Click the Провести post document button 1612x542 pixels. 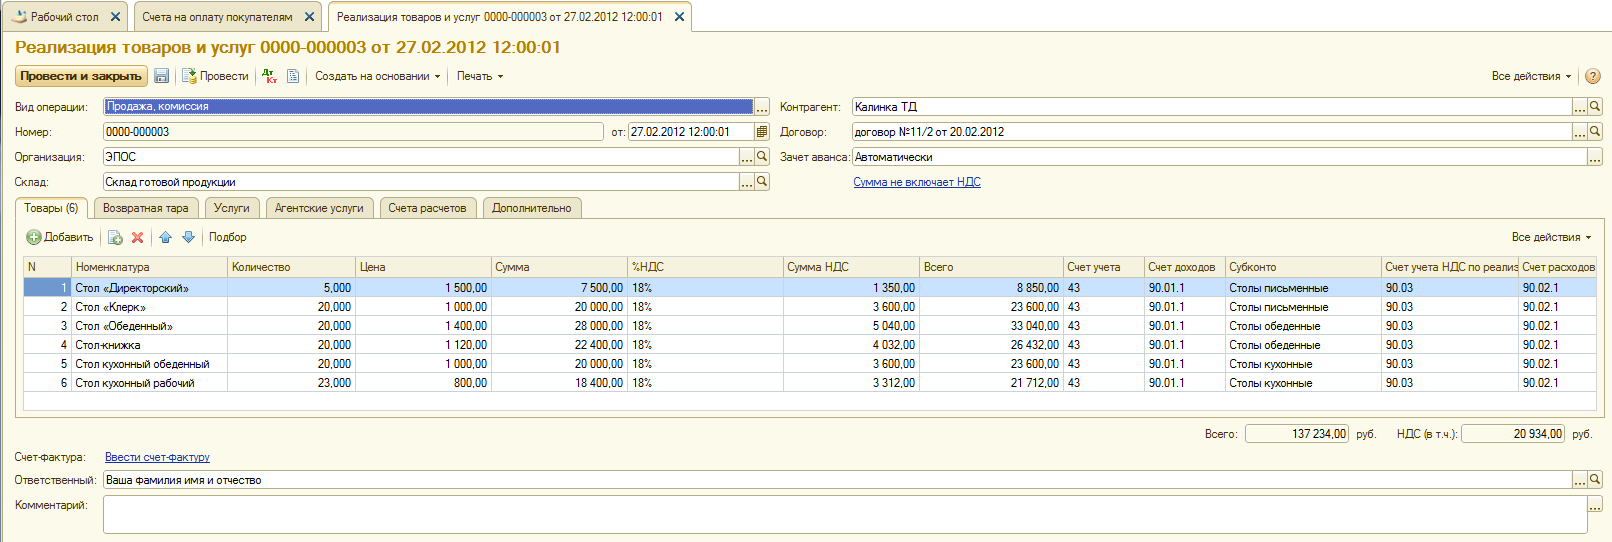point(215,76)
